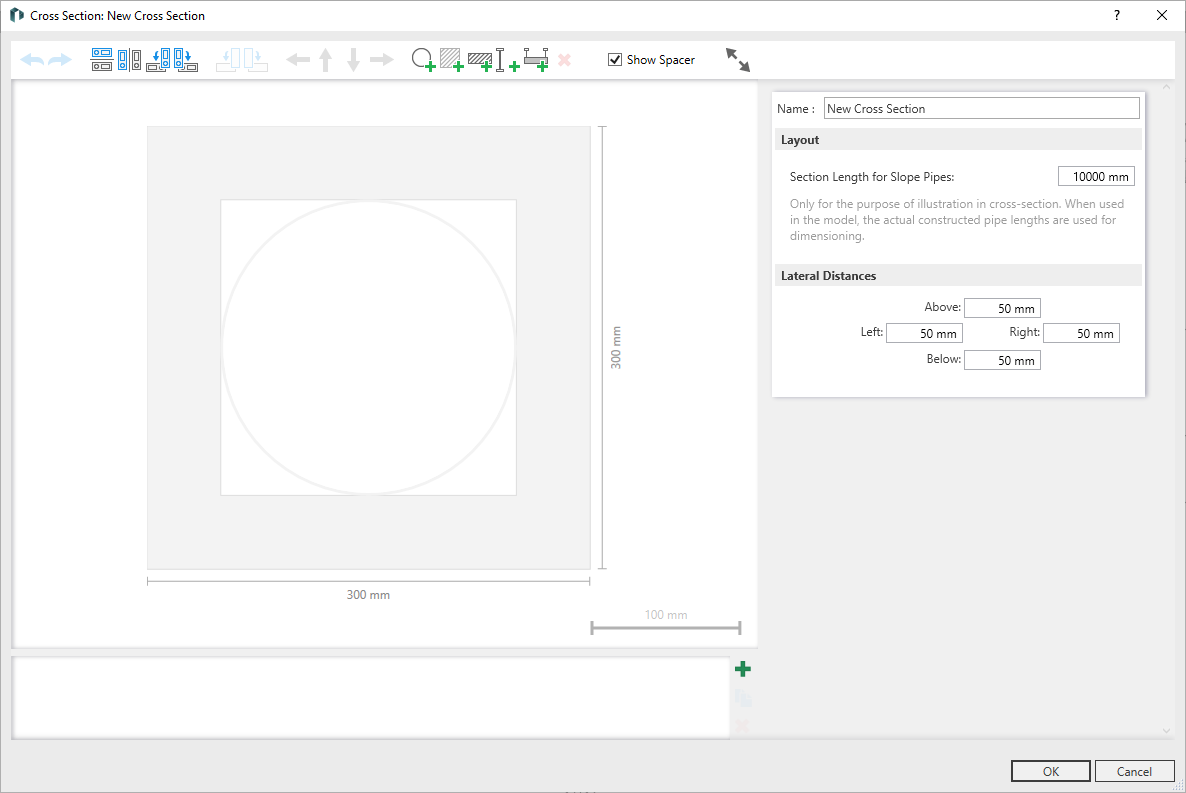The width and height of the screenshot is (1186, 793).
Task: Add a circular pipe element
Action: coord(423,60)
